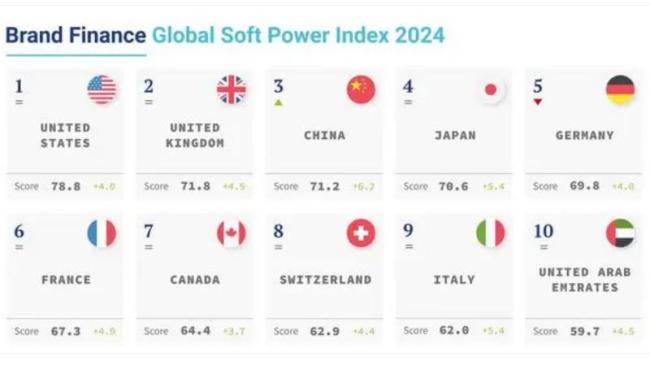Click the rank number 10 card
The image size is (650, 366).
[x=583, y=279]
